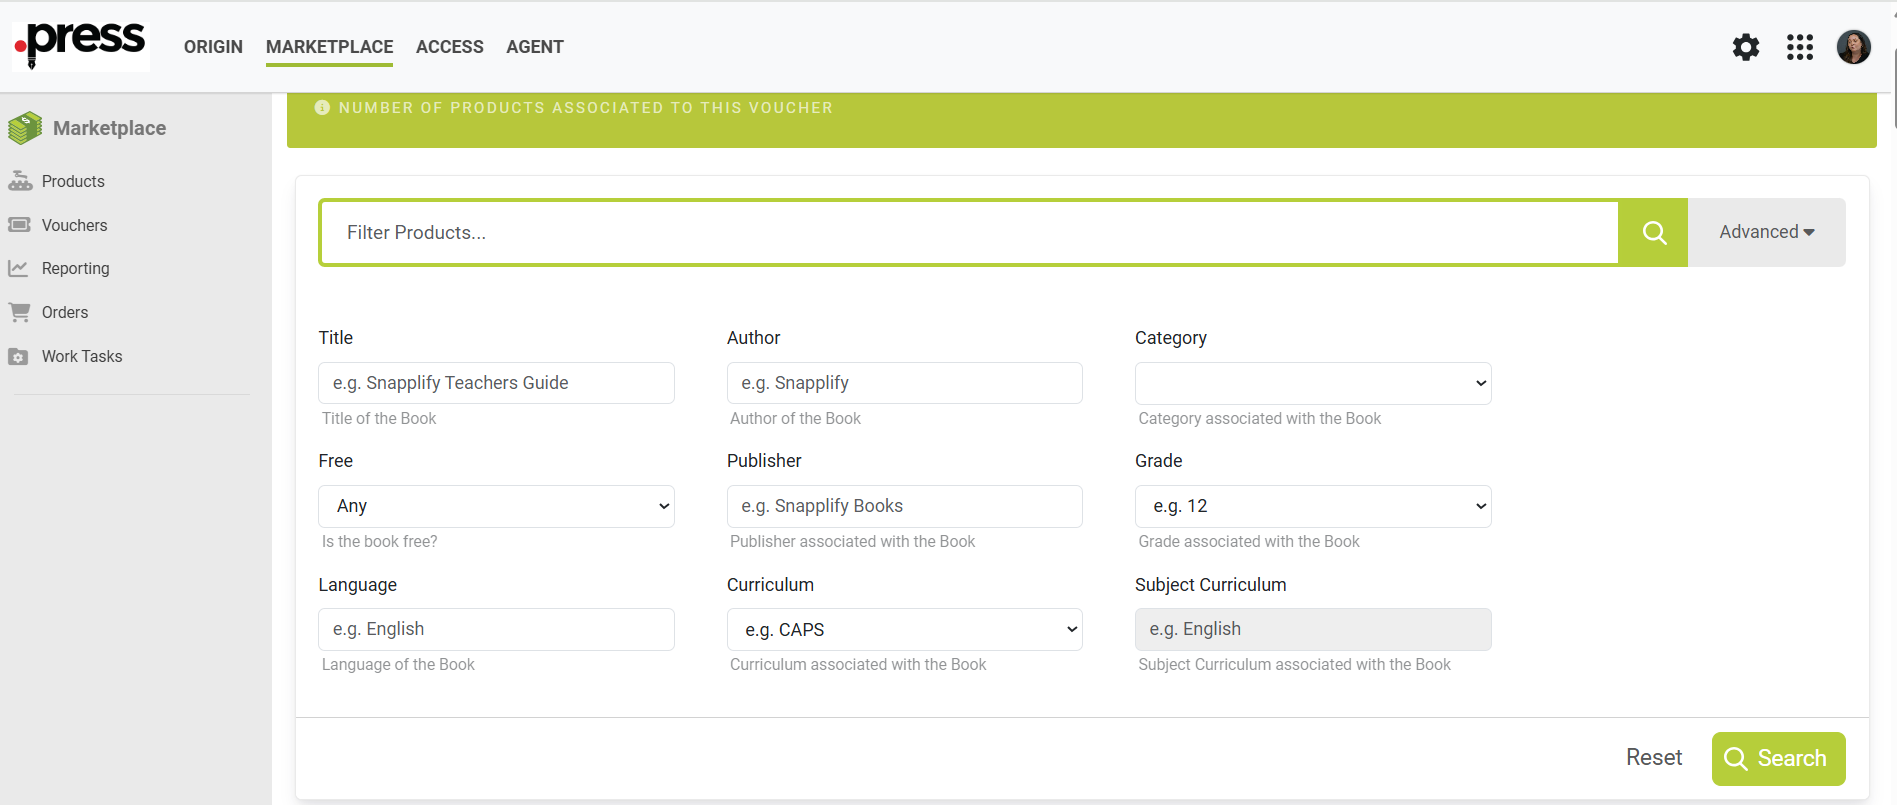This screenshot has height=805, width=1897.
Task: Click the info icon in voucher banner
Action: click(322, 107)
